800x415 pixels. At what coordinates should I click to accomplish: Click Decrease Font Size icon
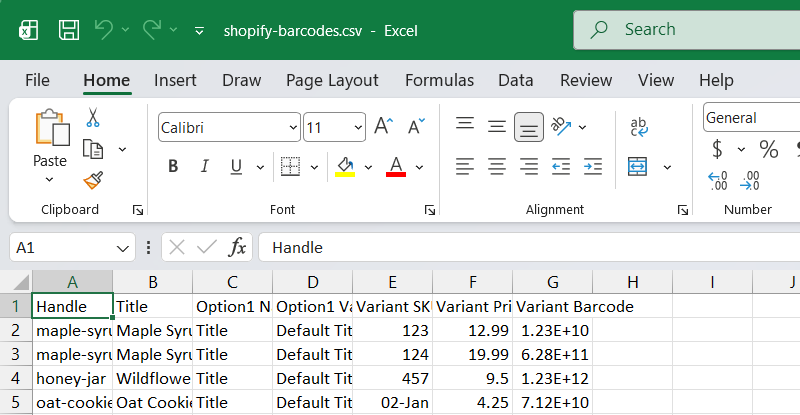tap(416, 126)
